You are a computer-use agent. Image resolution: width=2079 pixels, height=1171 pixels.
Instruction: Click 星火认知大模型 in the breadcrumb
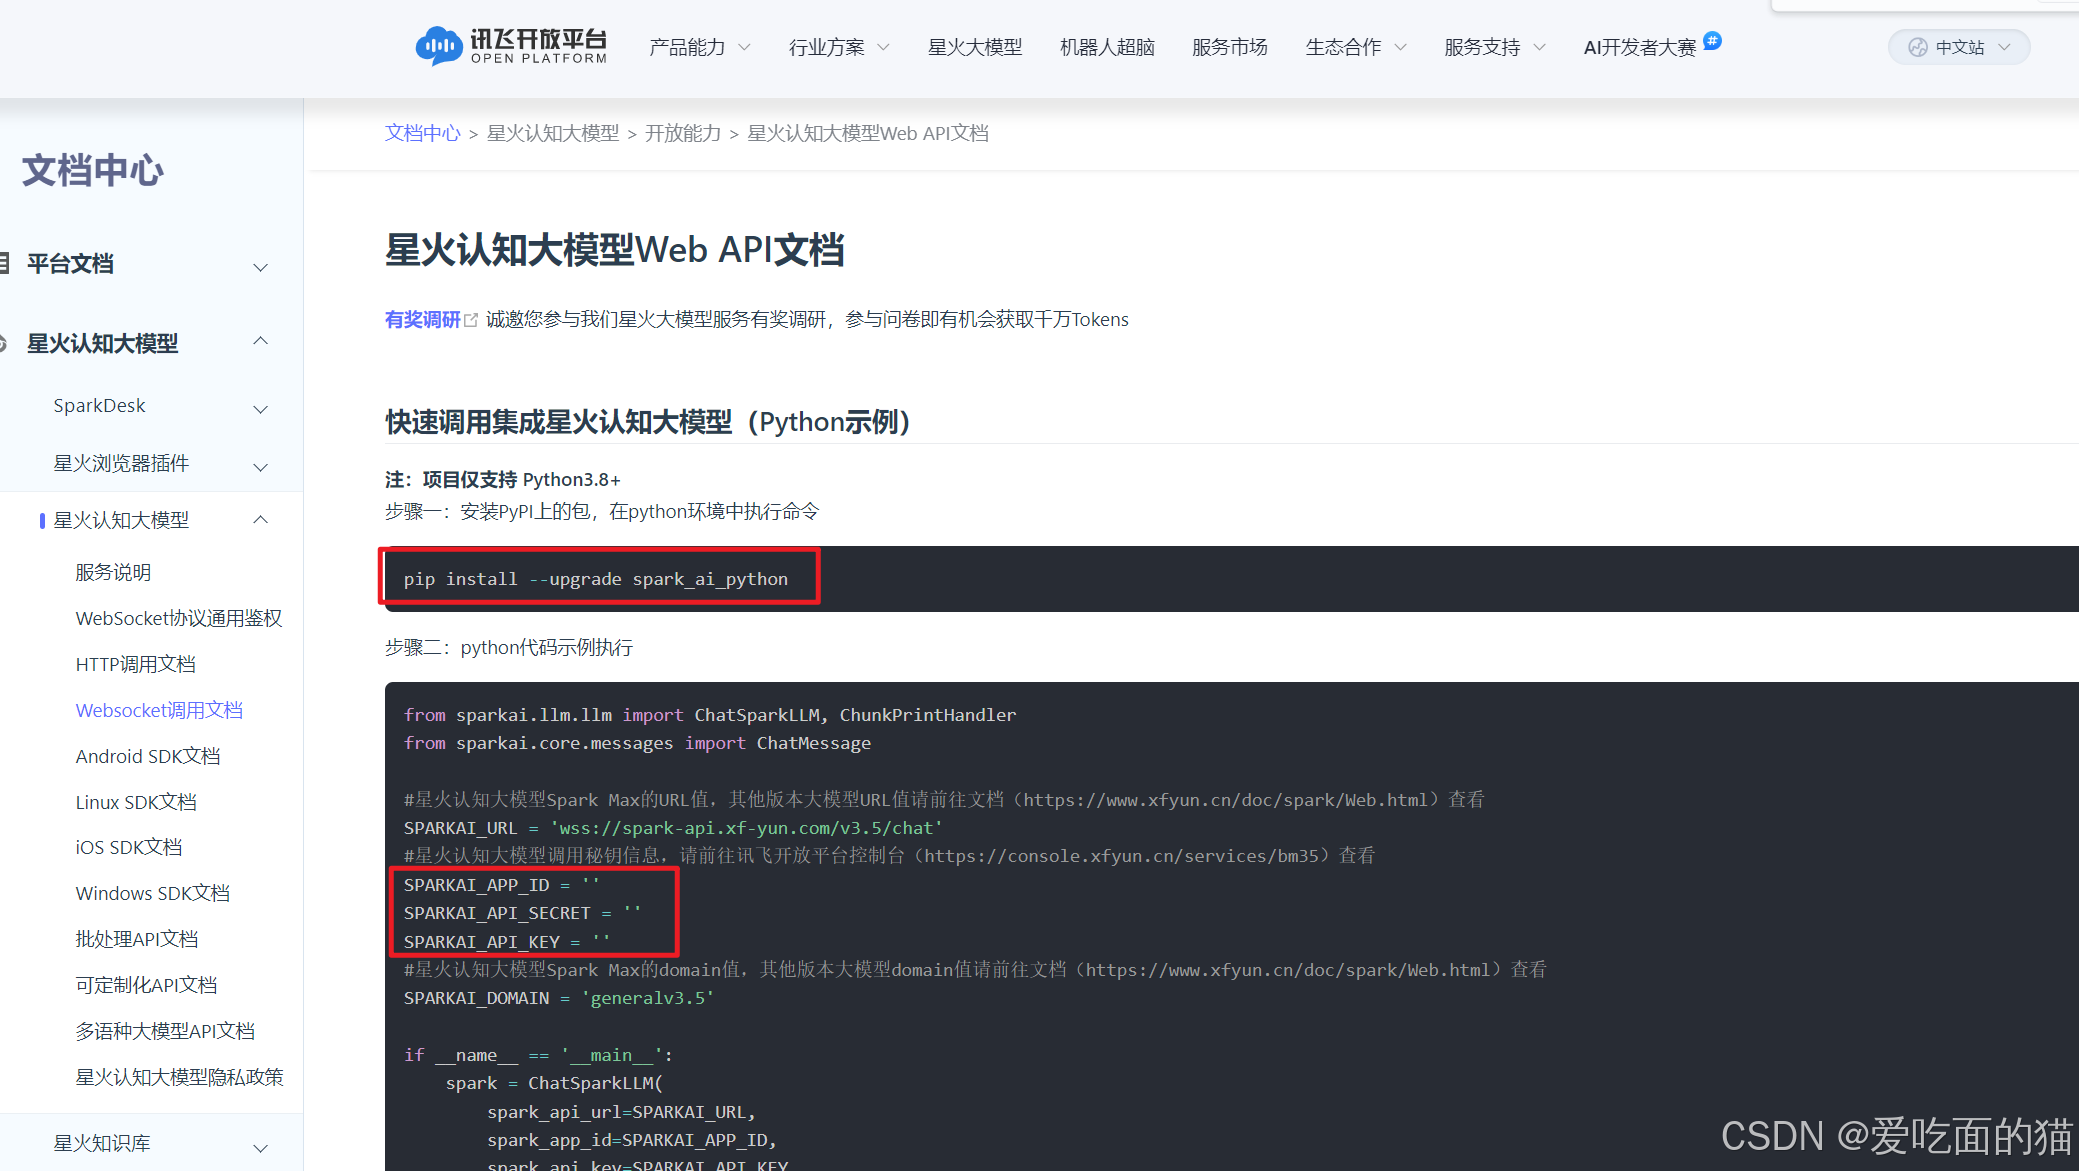click(553, 133)
